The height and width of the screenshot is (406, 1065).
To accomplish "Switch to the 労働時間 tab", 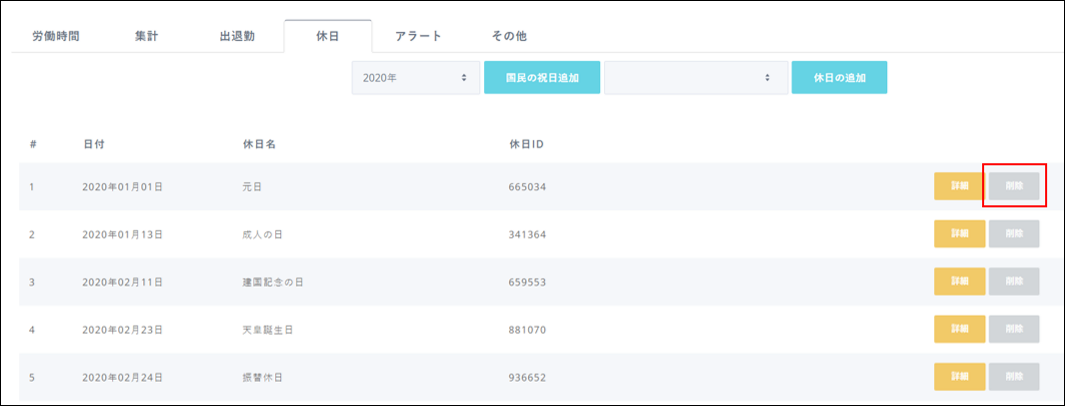I will [56, 36].
